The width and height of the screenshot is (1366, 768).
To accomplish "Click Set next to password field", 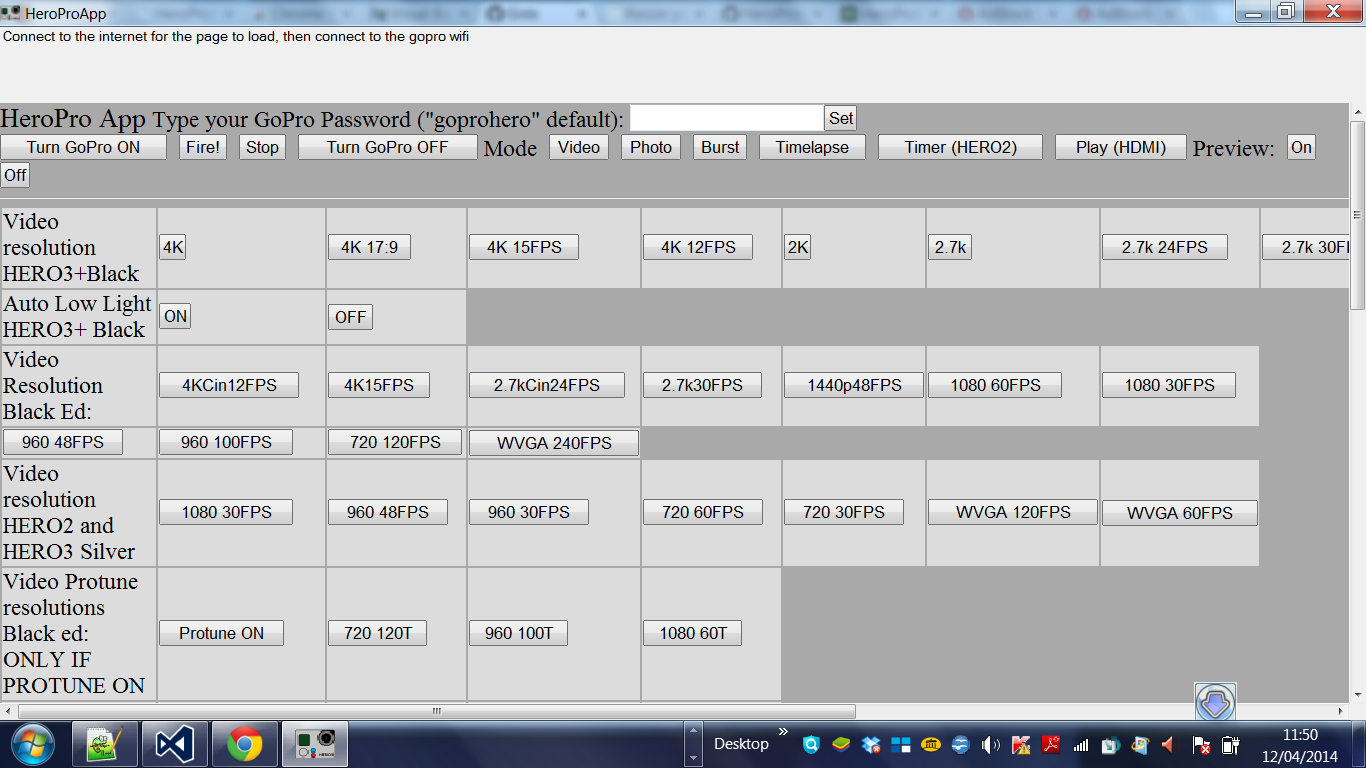I will point(841,118).
